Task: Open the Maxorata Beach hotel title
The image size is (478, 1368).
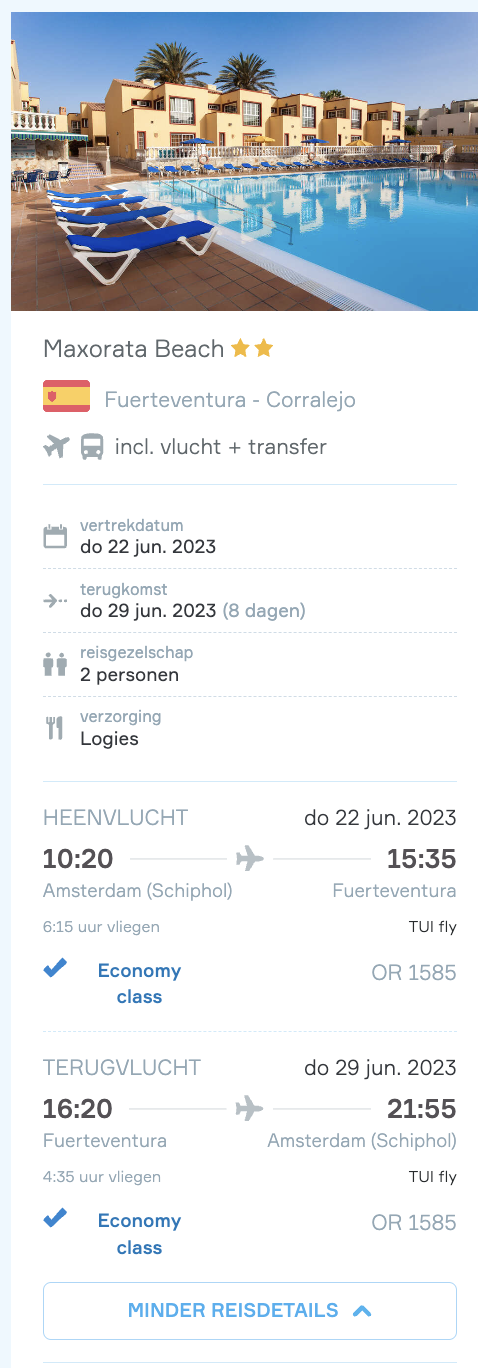Action: point(134,349)
